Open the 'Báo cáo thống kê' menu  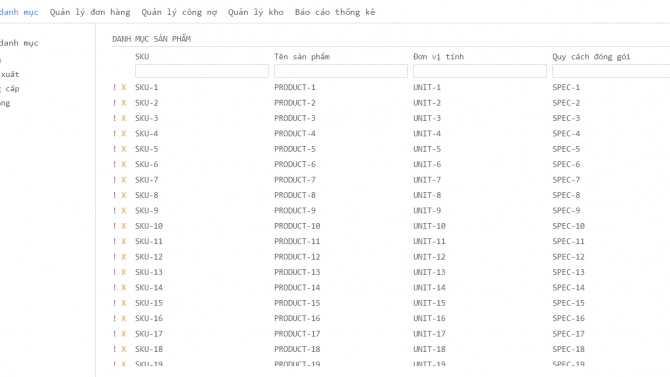point(335,12)
